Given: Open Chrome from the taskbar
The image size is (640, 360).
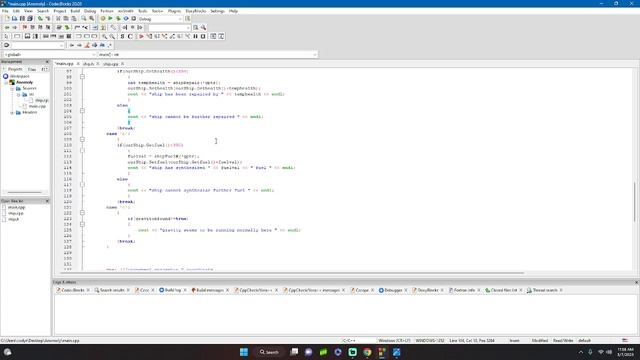Looking at the screenshot, I should tap(367, 352).
